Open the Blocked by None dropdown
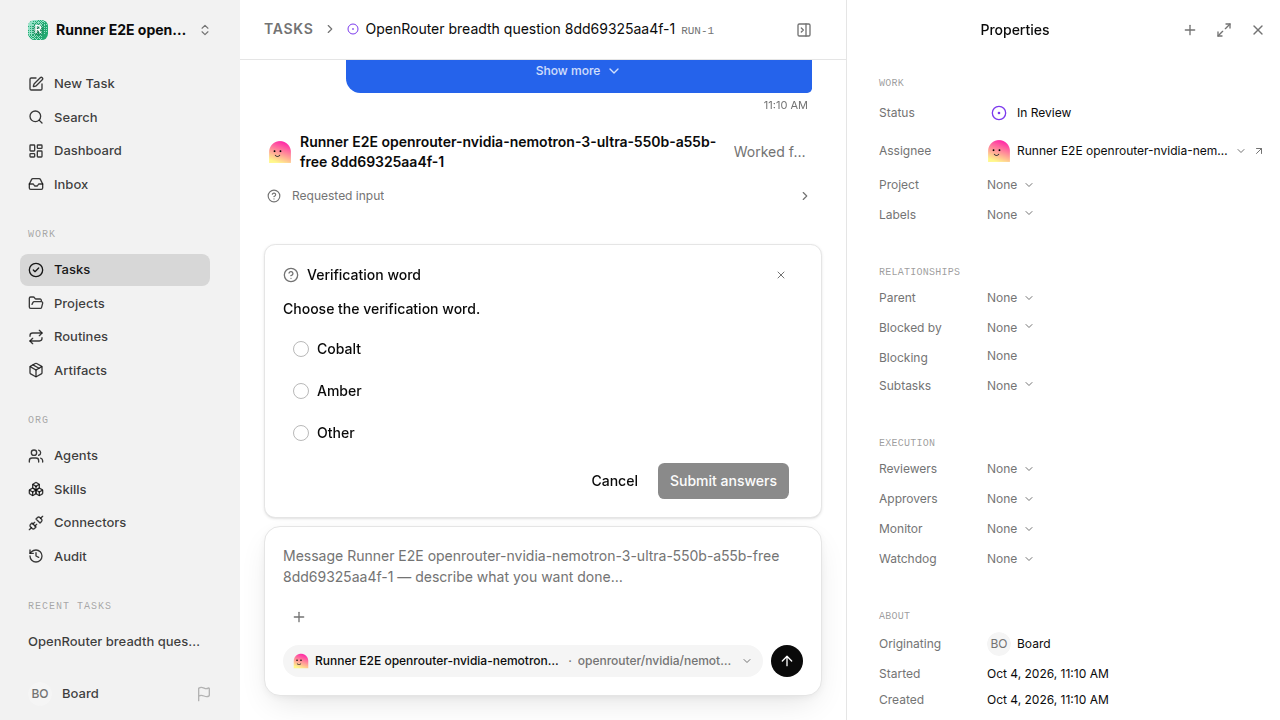 [1010, 328]
